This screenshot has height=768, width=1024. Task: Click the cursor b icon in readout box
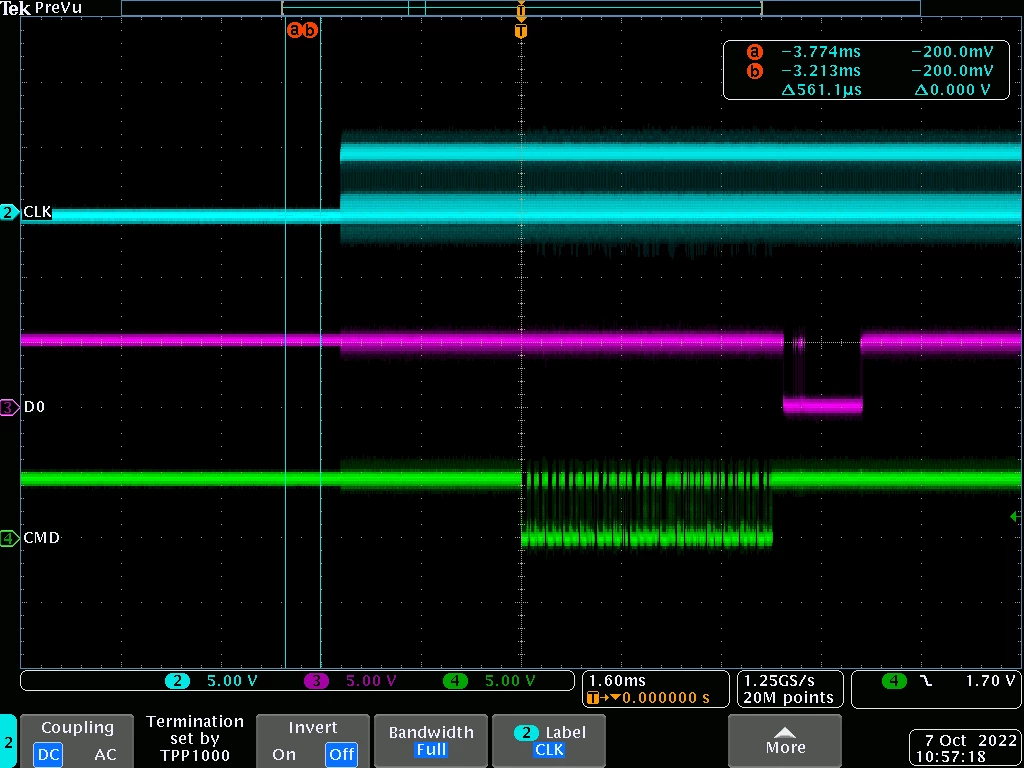click(x=754, y=71)
